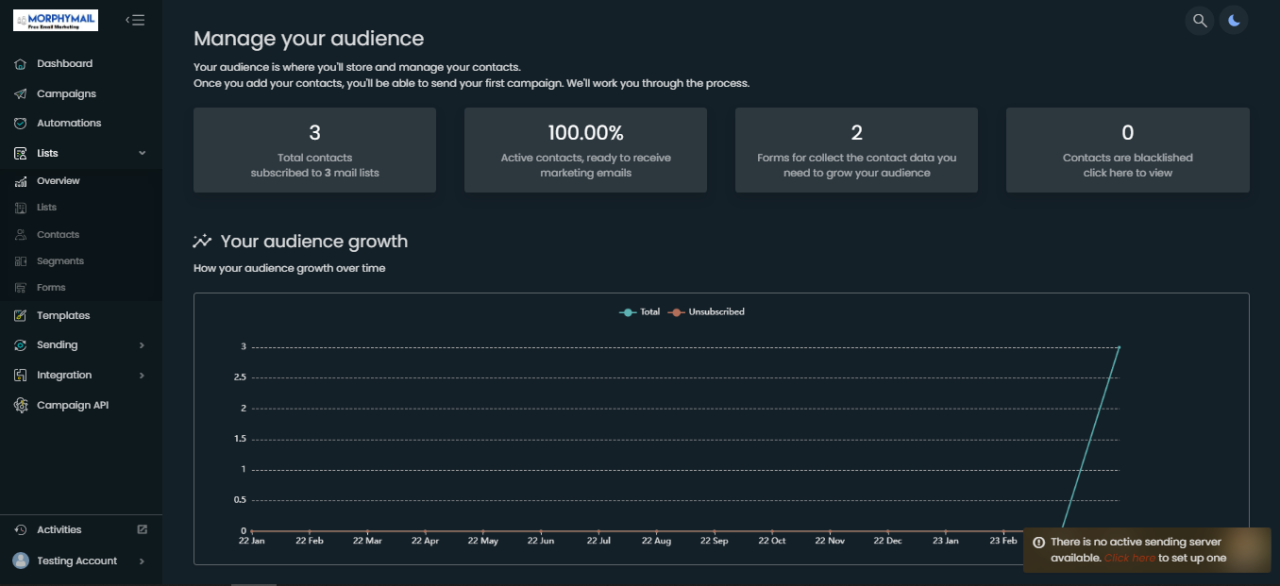Toggle Total series in chart legend

pos(640,312)
